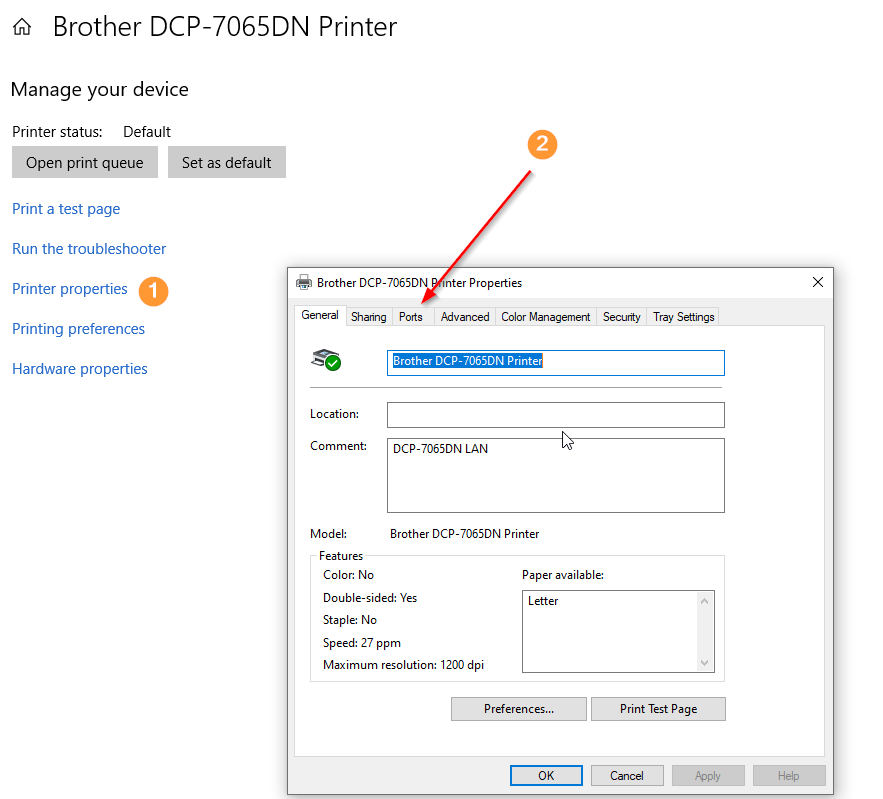883x799 pixels.
Task: Run the troubleshooter link
Action: (89, 249)
